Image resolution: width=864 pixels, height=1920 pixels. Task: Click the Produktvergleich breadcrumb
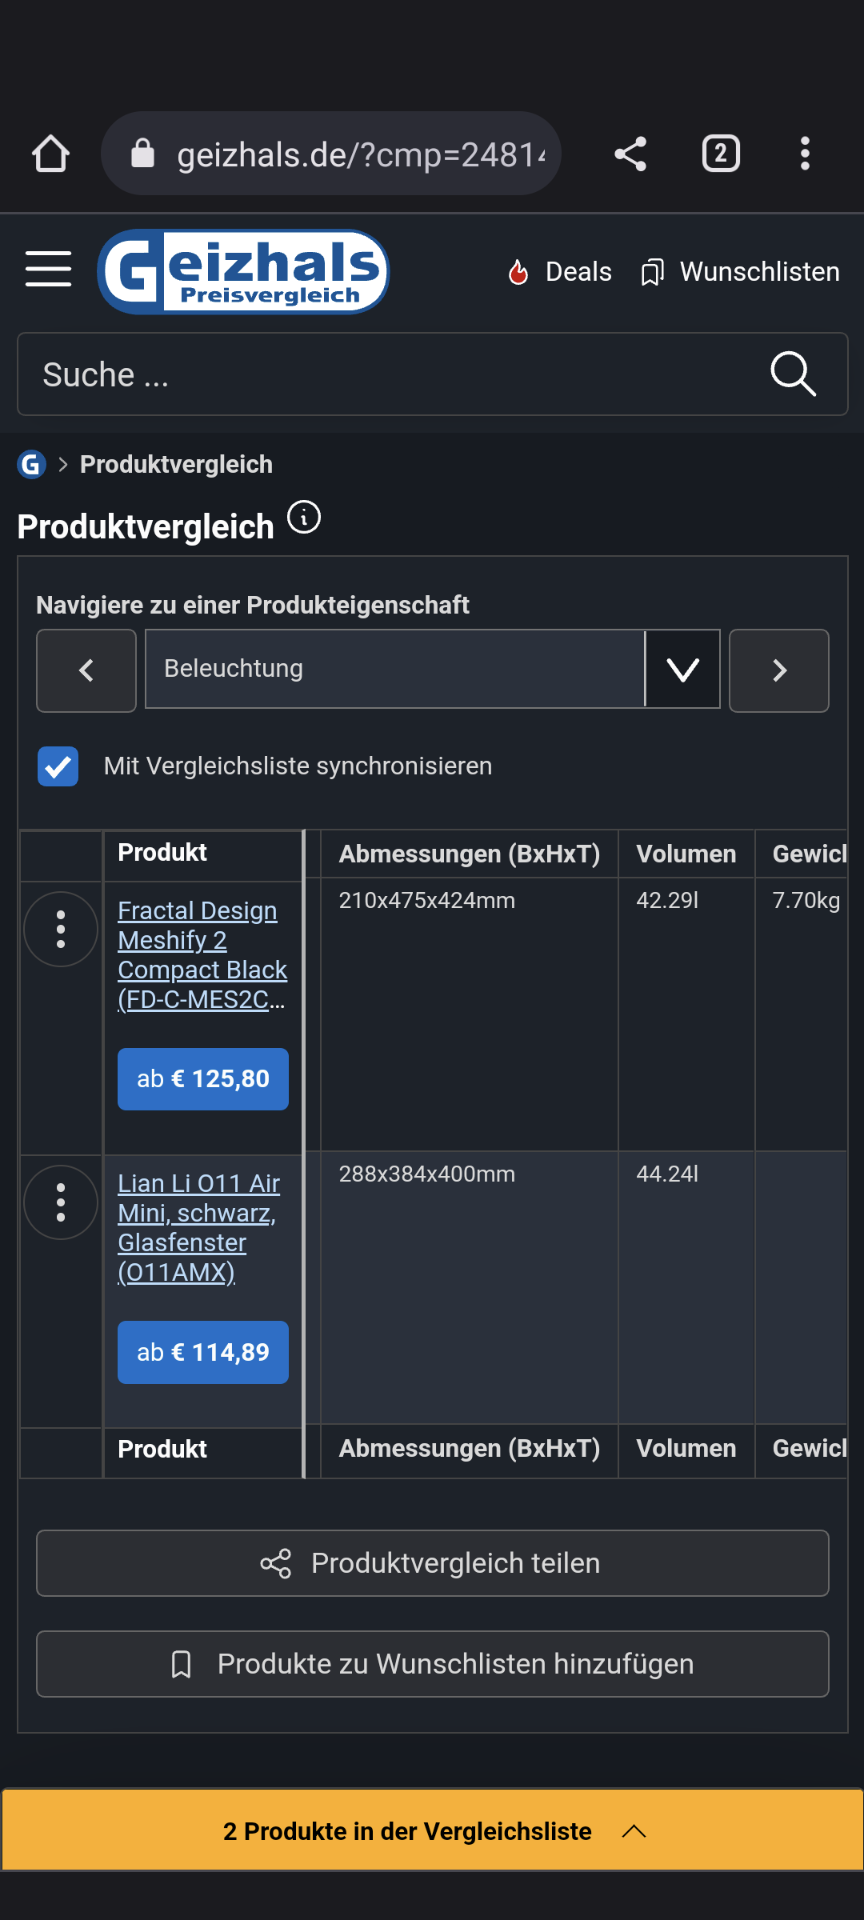tap(176, 464)
